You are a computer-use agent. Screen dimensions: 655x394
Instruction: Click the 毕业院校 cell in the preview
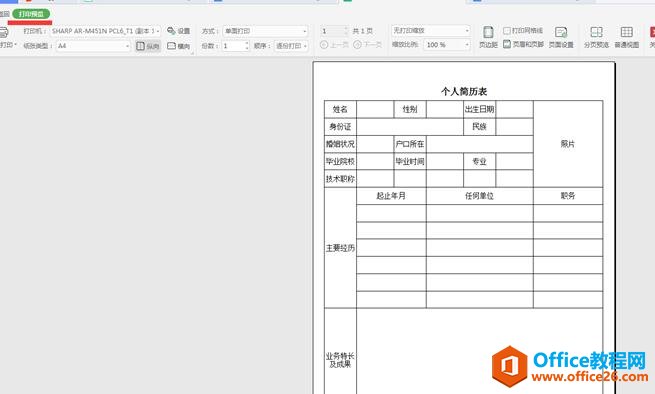pos(340,161)
